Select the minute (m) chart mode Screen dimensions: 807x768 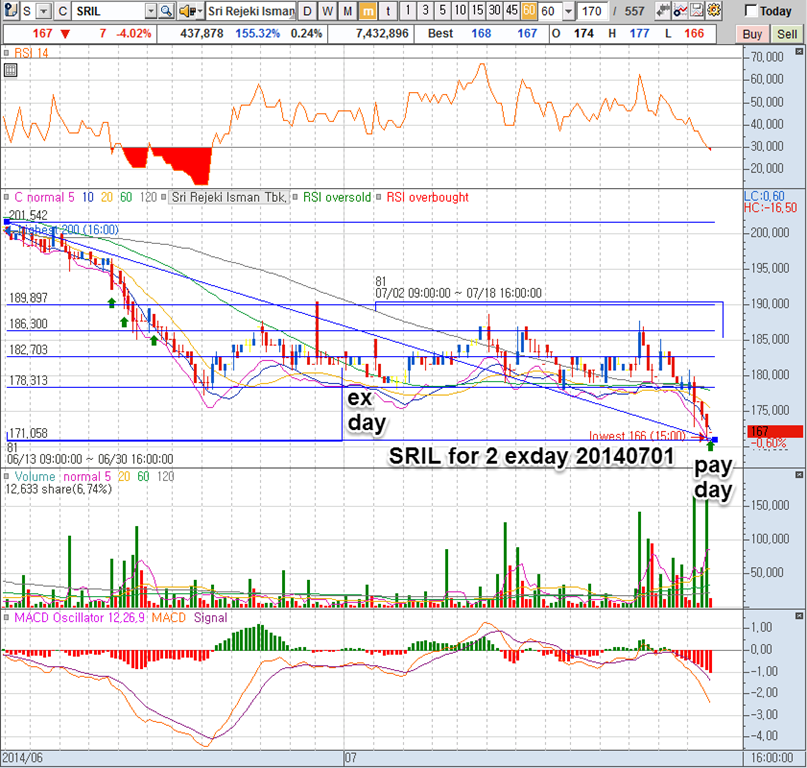(368, 11)
